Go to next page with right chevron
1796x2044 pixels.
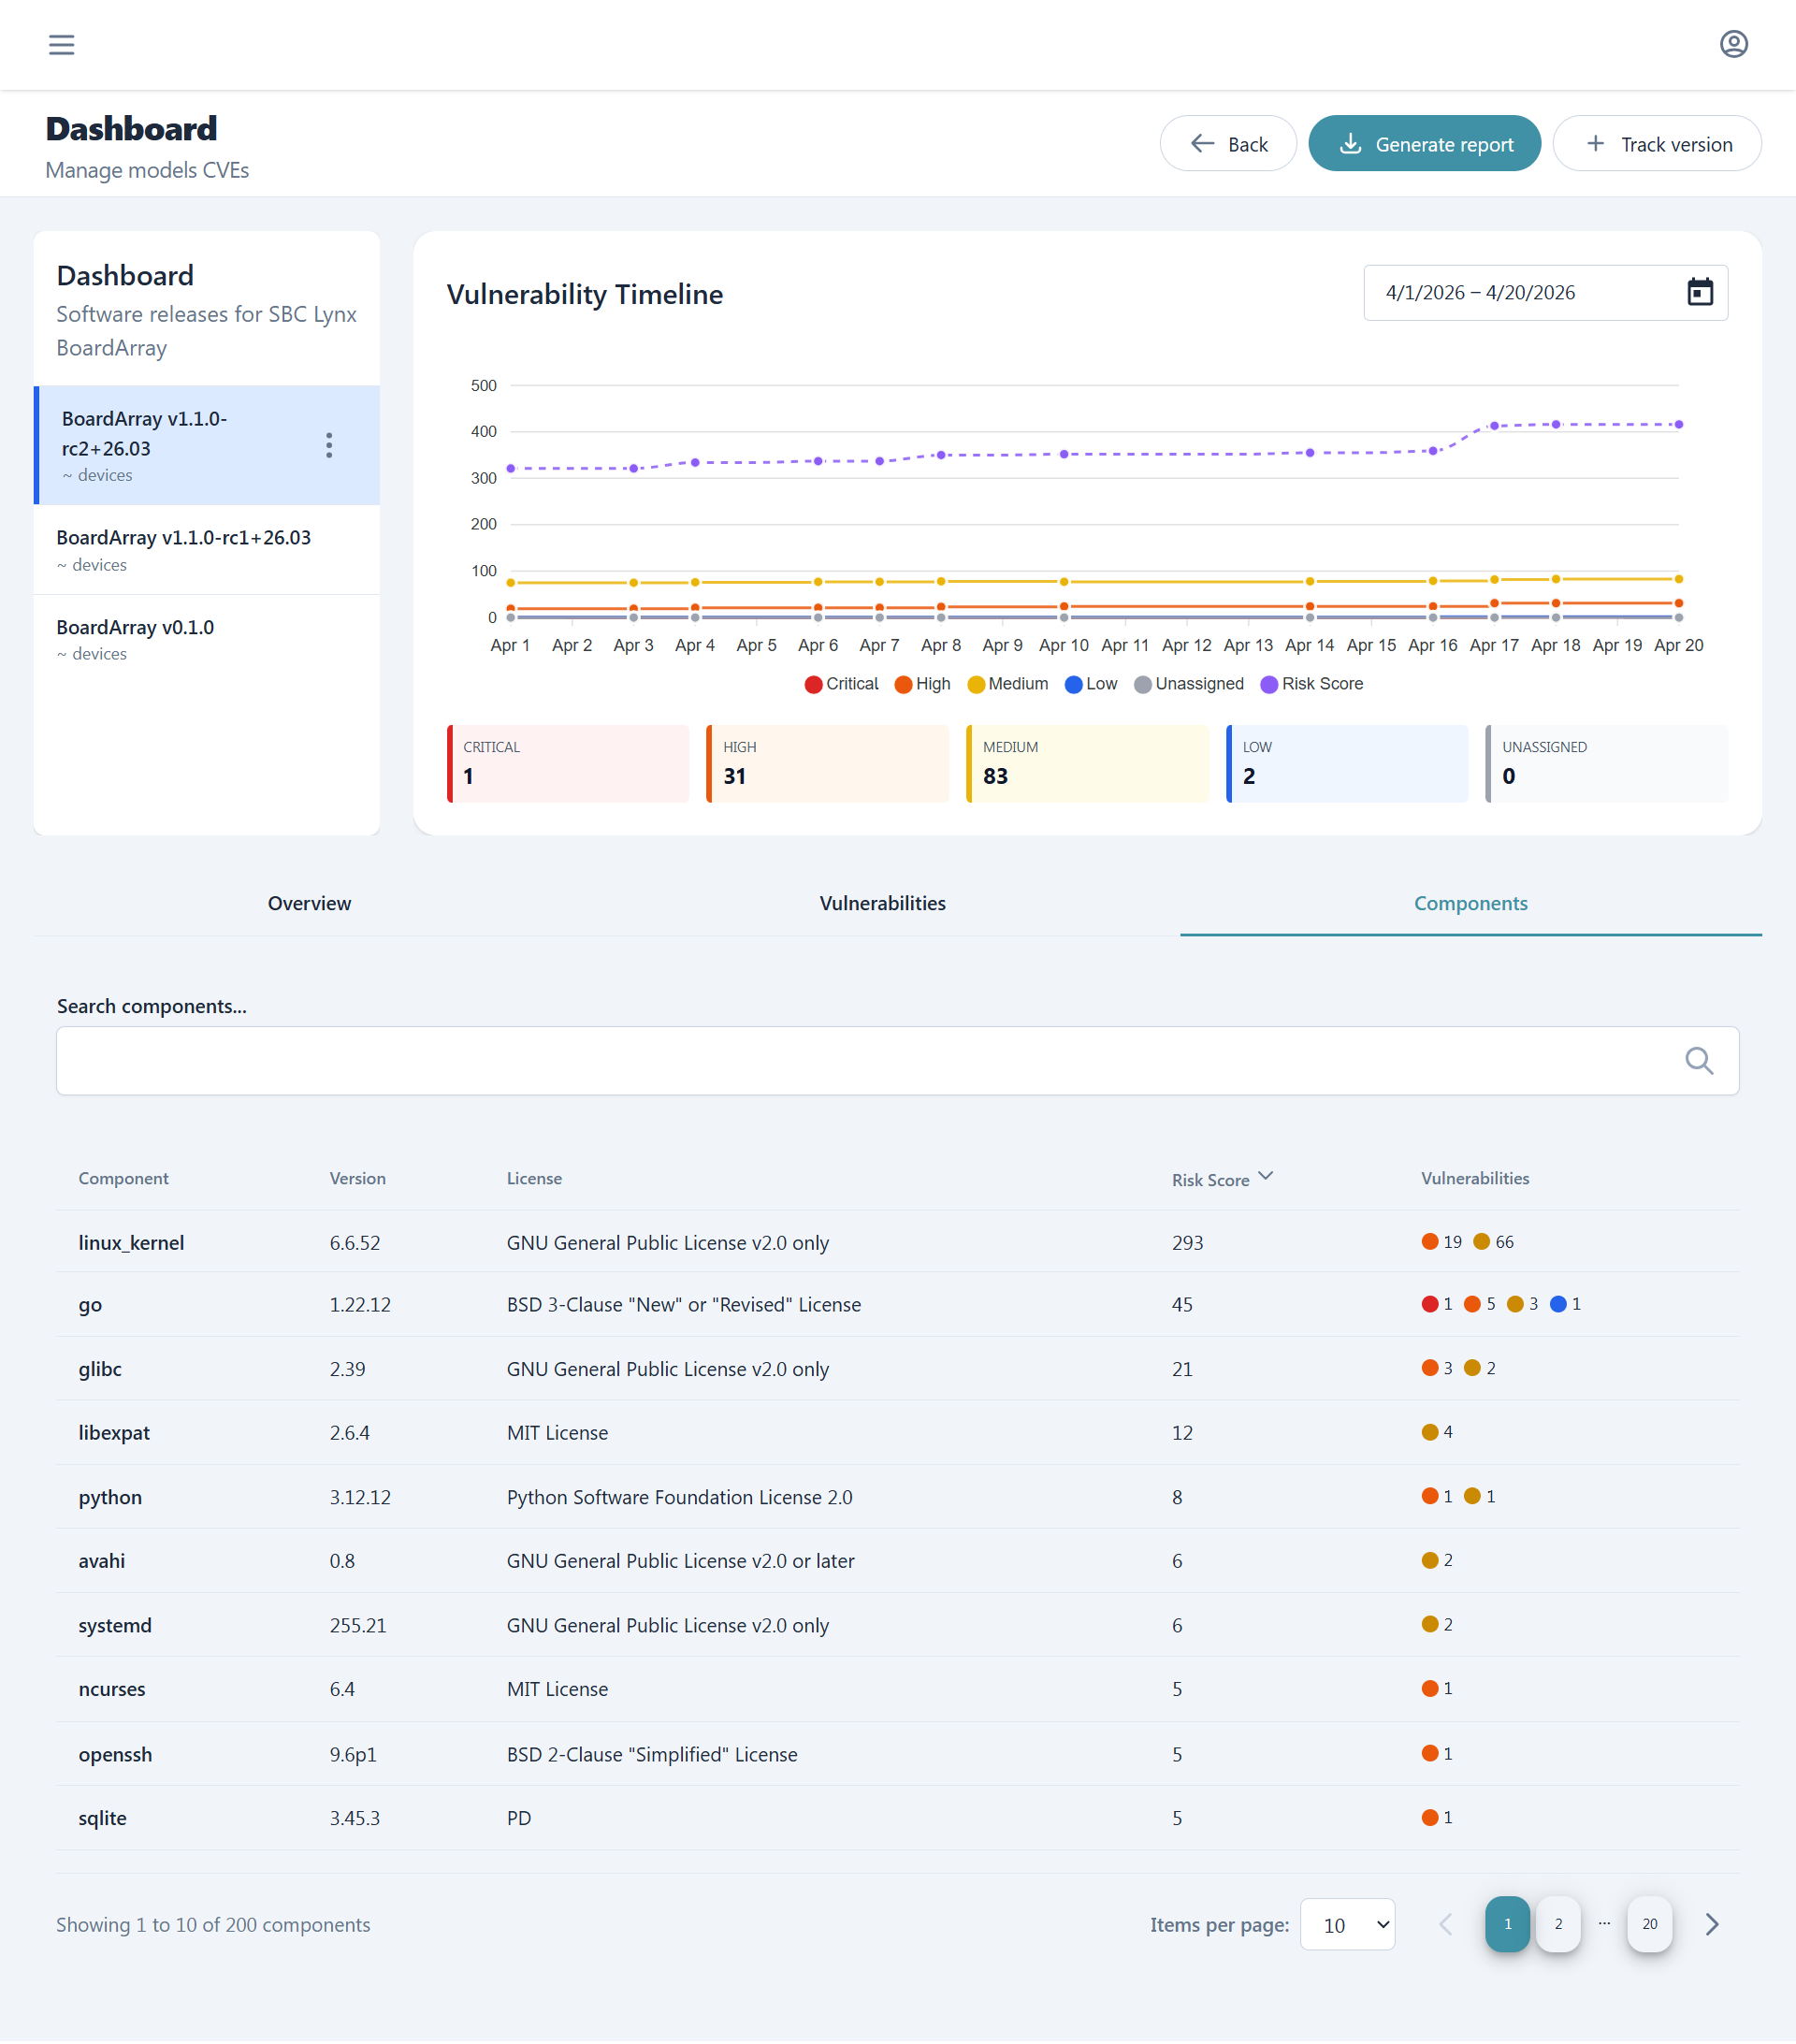[1711, 1924]
